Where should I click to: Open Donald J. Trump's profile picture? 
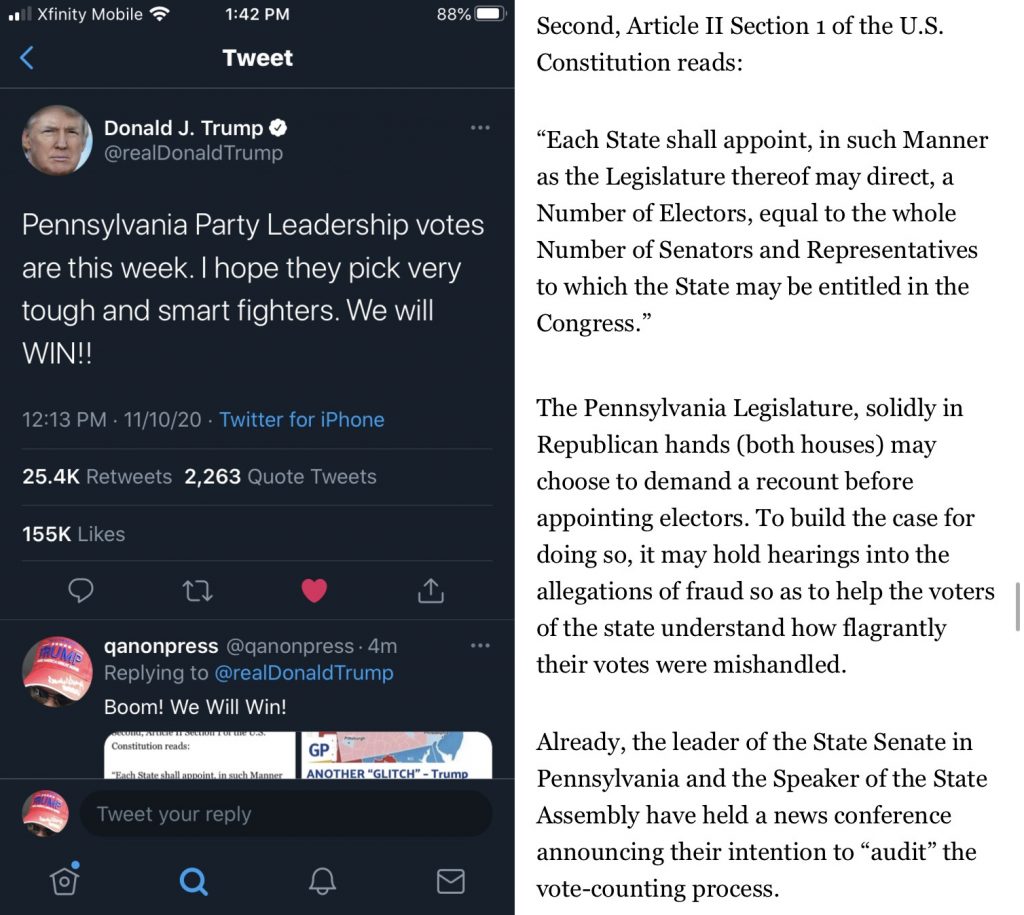[57, 140]
